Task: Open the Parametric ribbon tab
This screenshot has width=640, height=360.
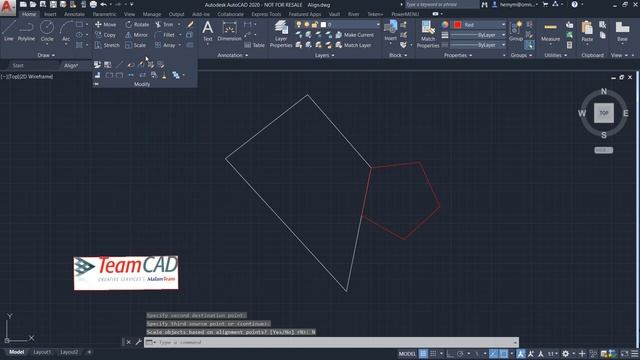Action: [x=104, y=14]
